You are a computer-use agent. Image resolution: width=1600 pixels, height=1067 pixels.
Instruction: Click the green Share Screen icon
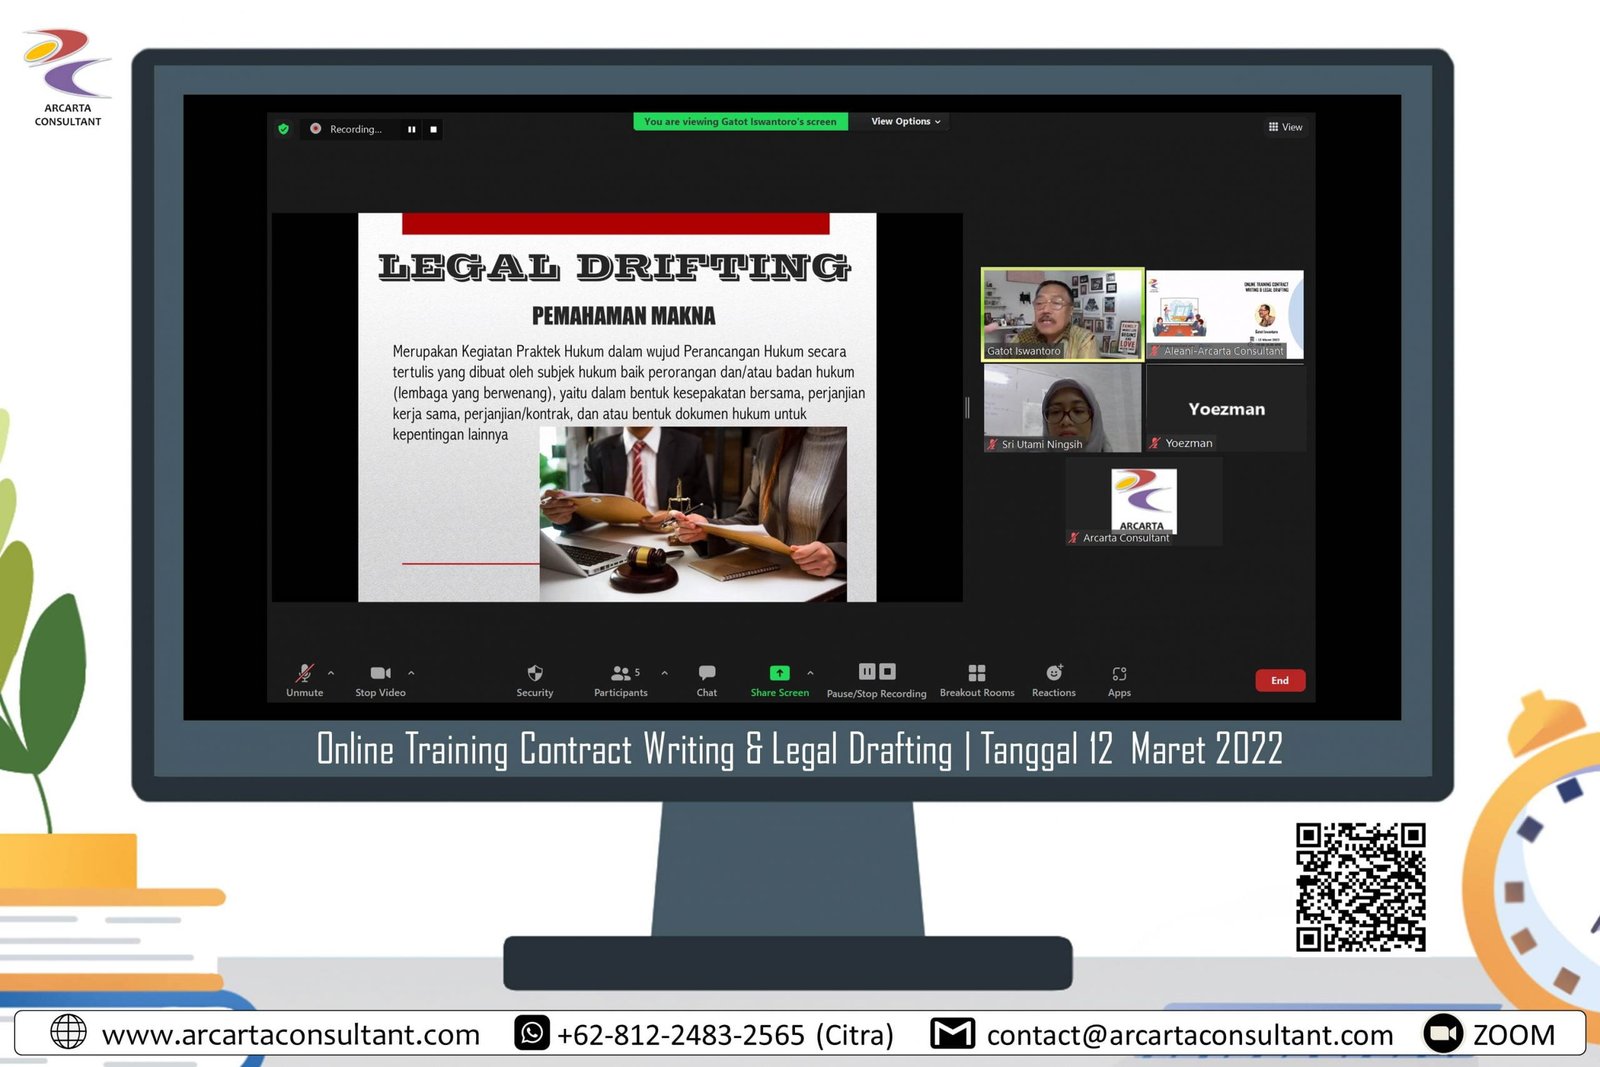pos(779,674)
